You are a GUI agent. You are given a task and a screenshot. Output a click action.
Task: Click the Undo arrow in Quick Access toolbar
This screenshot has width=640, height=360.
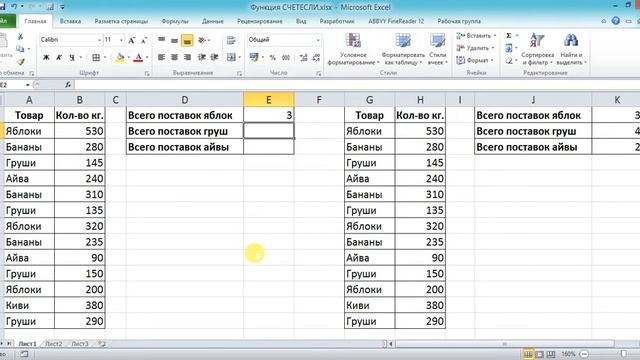coord(14,7)
